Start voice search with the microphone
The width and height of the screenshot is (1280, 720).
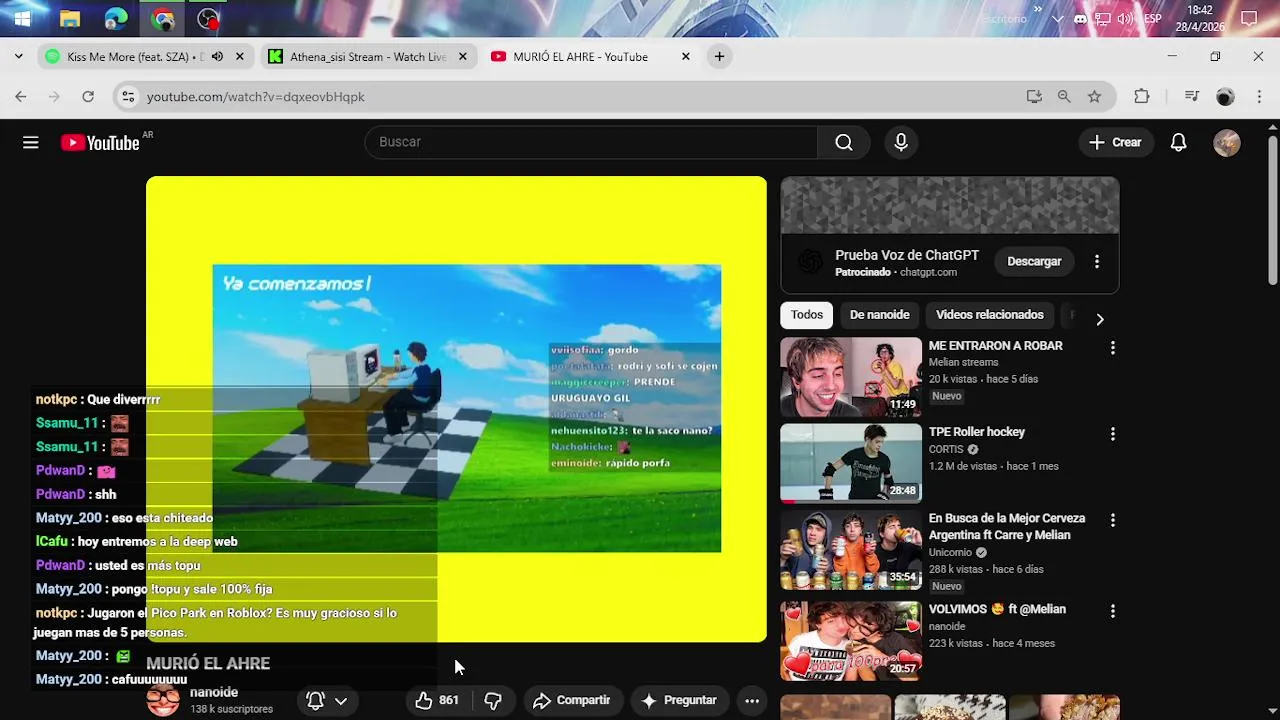(x=901, y=142)
